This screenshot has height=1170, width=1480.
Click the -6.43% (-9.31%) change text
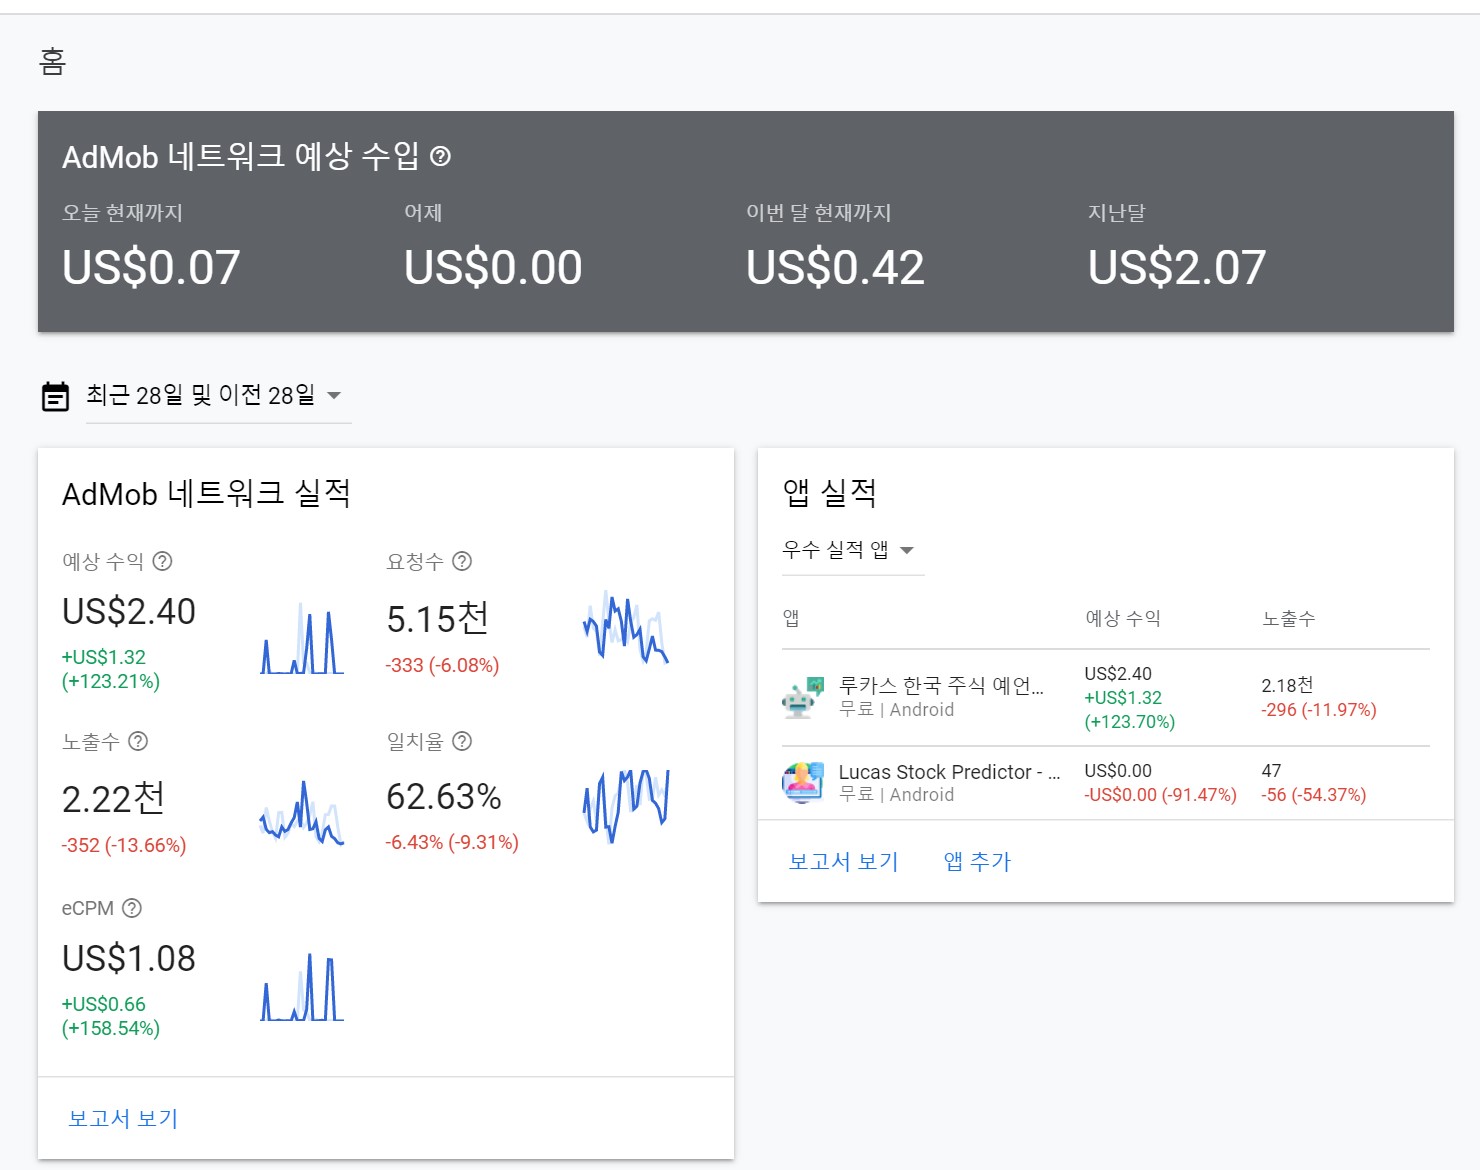click(x=452, y=842)
